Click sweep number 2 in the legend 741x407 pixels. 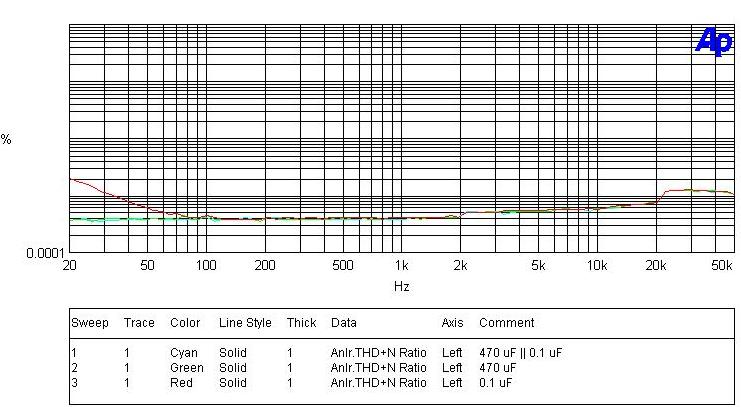[x=74, y=368]
